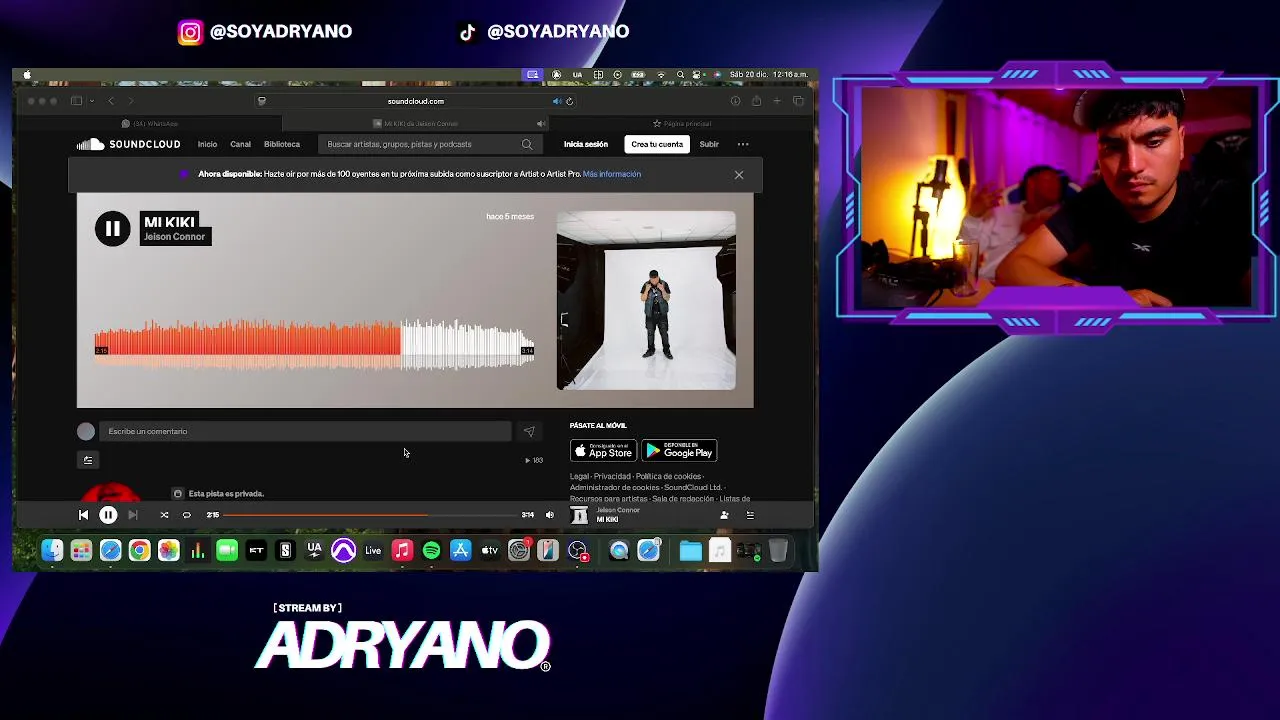Toggle repeat in the player bar
The image size is (1280, 720).
[x=186, y=515]
